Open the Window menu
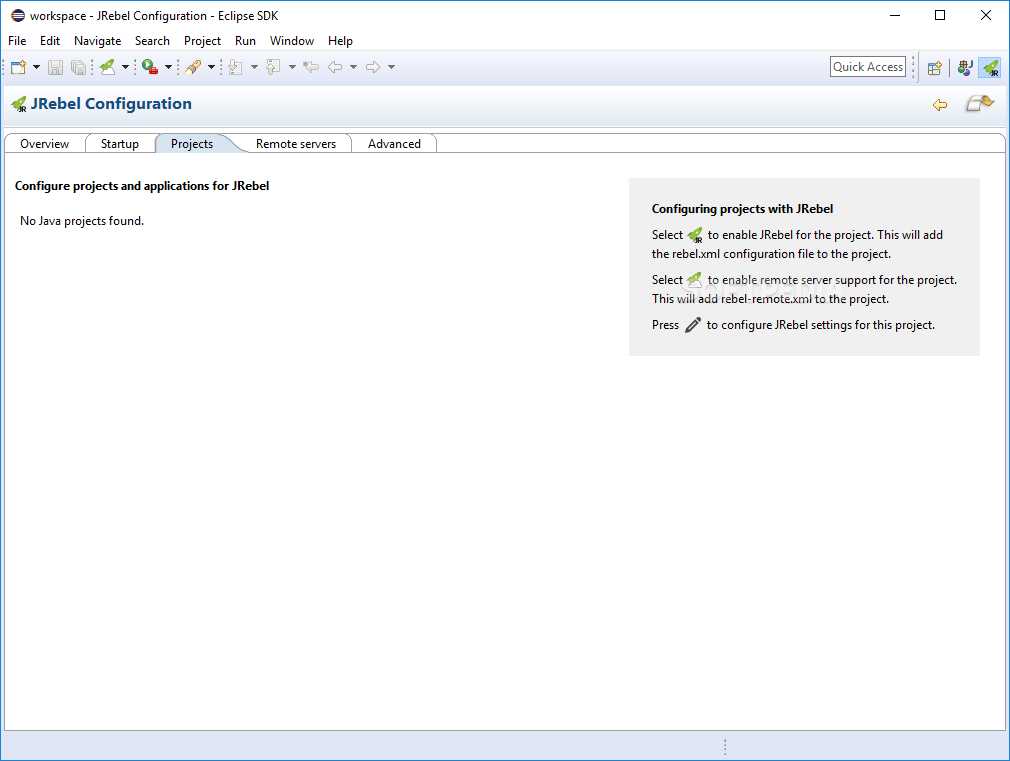This screenshot has height=761, width=1010. pos(292,41)
